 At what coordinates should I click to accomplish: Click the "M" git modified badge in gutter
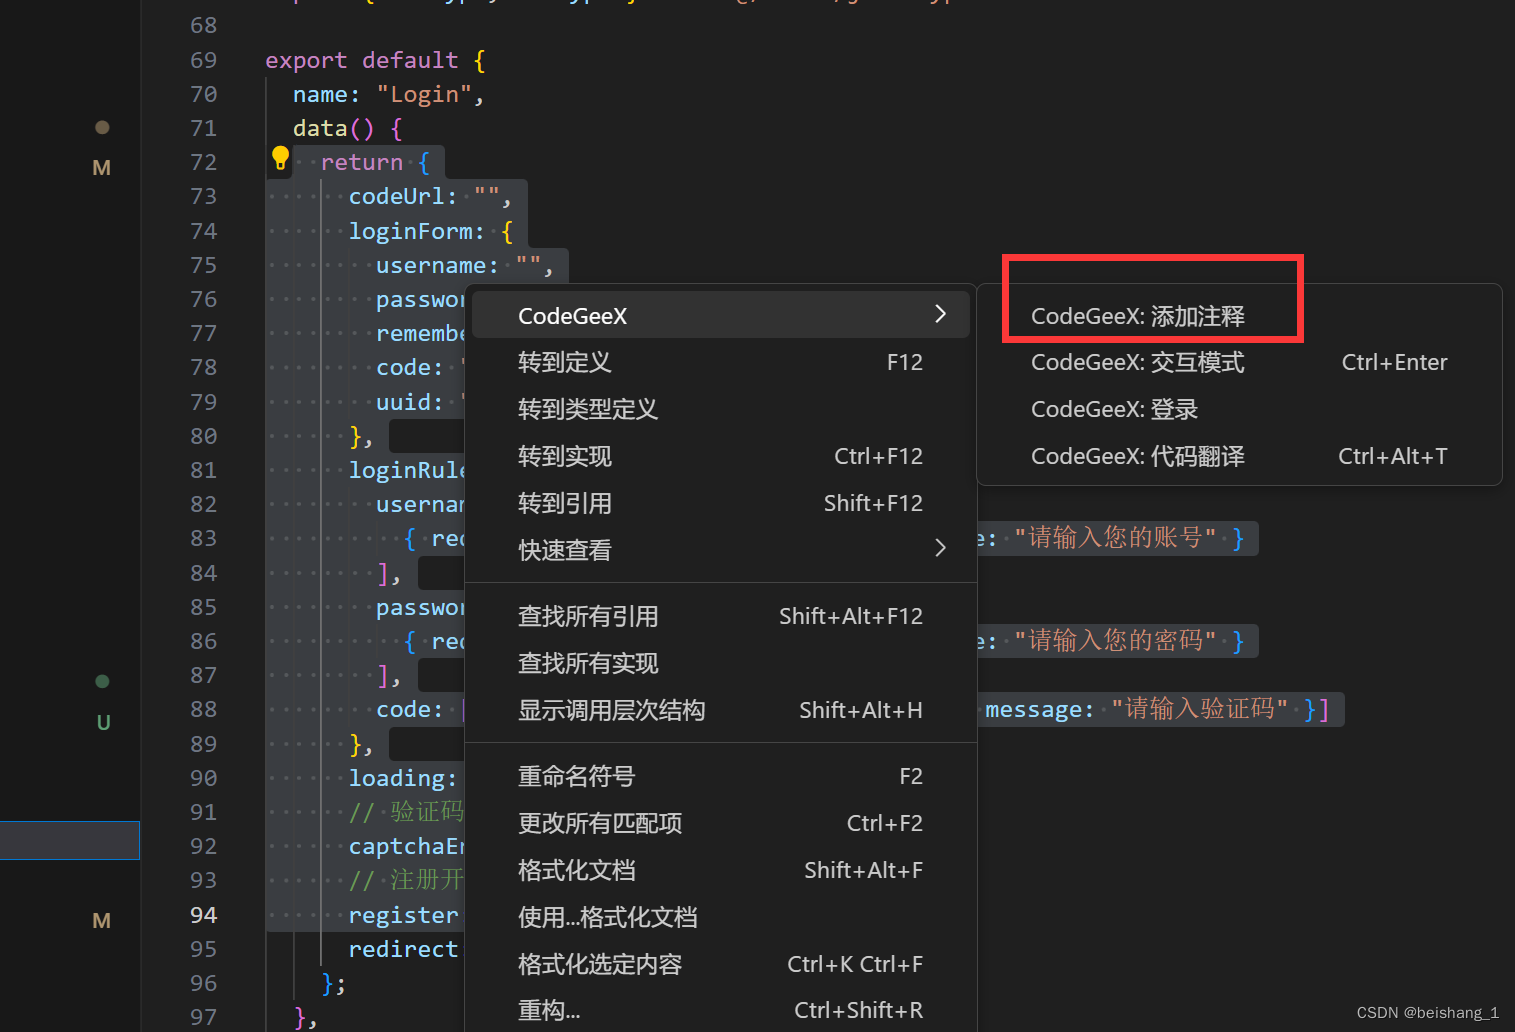pyautogui.click(x=101, y=167)
